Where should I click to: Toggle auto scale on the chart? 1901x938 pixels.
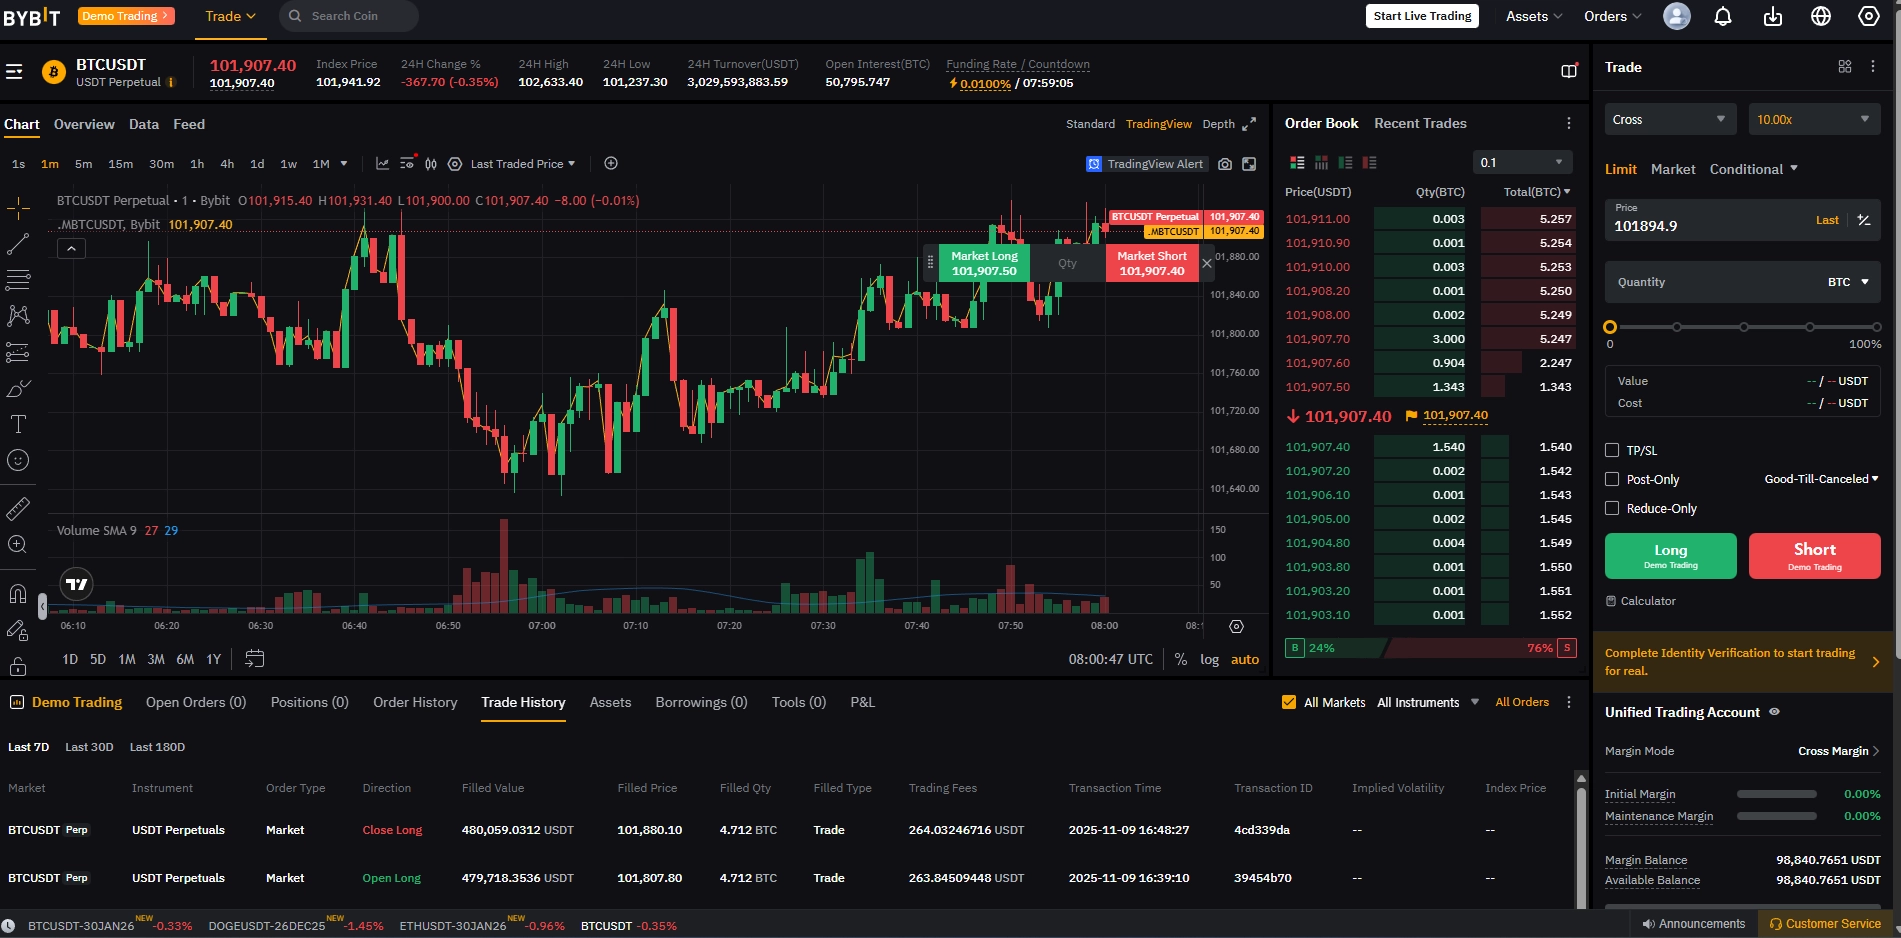(x=1245, y=659)
